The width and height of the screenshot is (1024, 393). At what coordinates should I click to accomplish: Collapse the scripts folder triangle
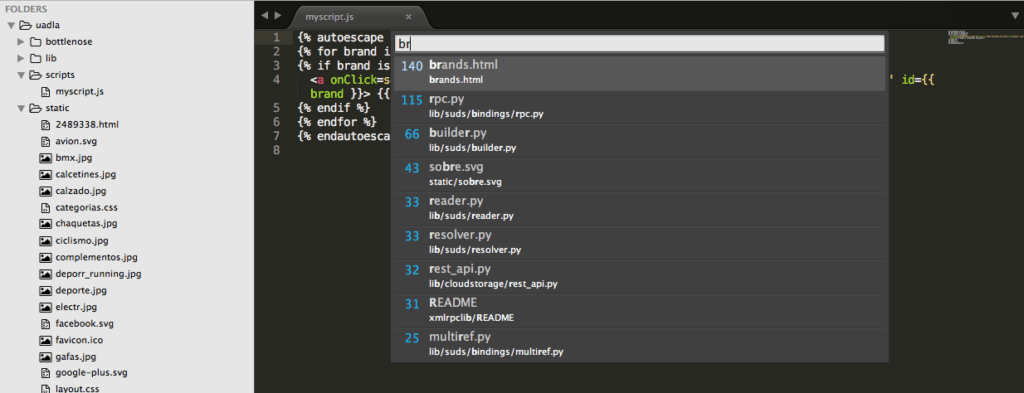pos(21,75)
